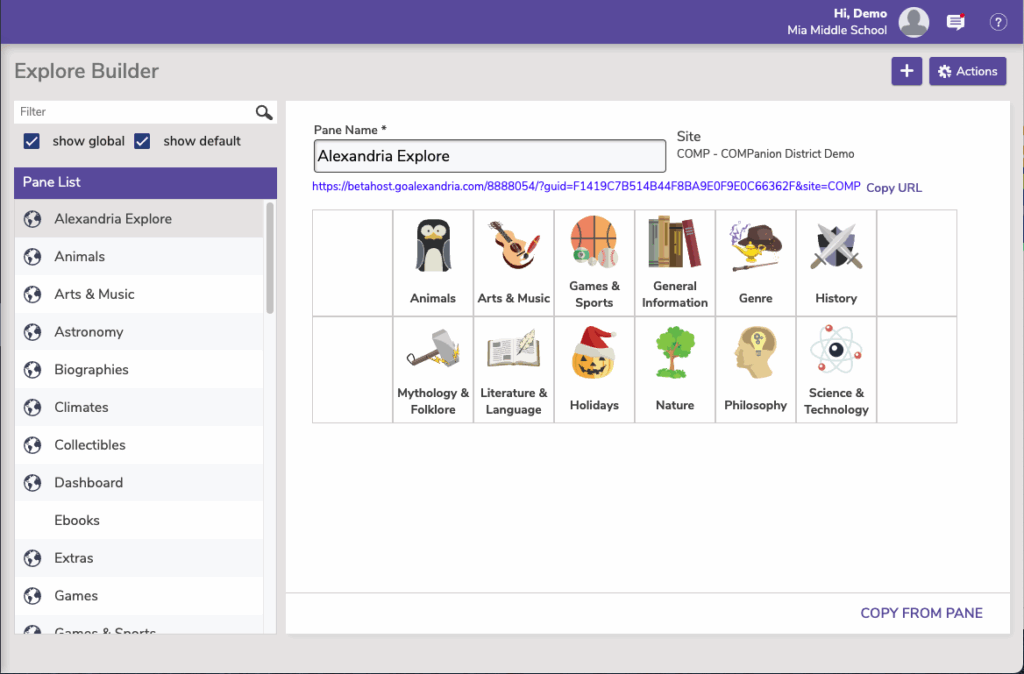The height and width of the screenshot is (674, 1024).
Task: Click the Pane List vertical scrollbar
Action: point(270,258)
